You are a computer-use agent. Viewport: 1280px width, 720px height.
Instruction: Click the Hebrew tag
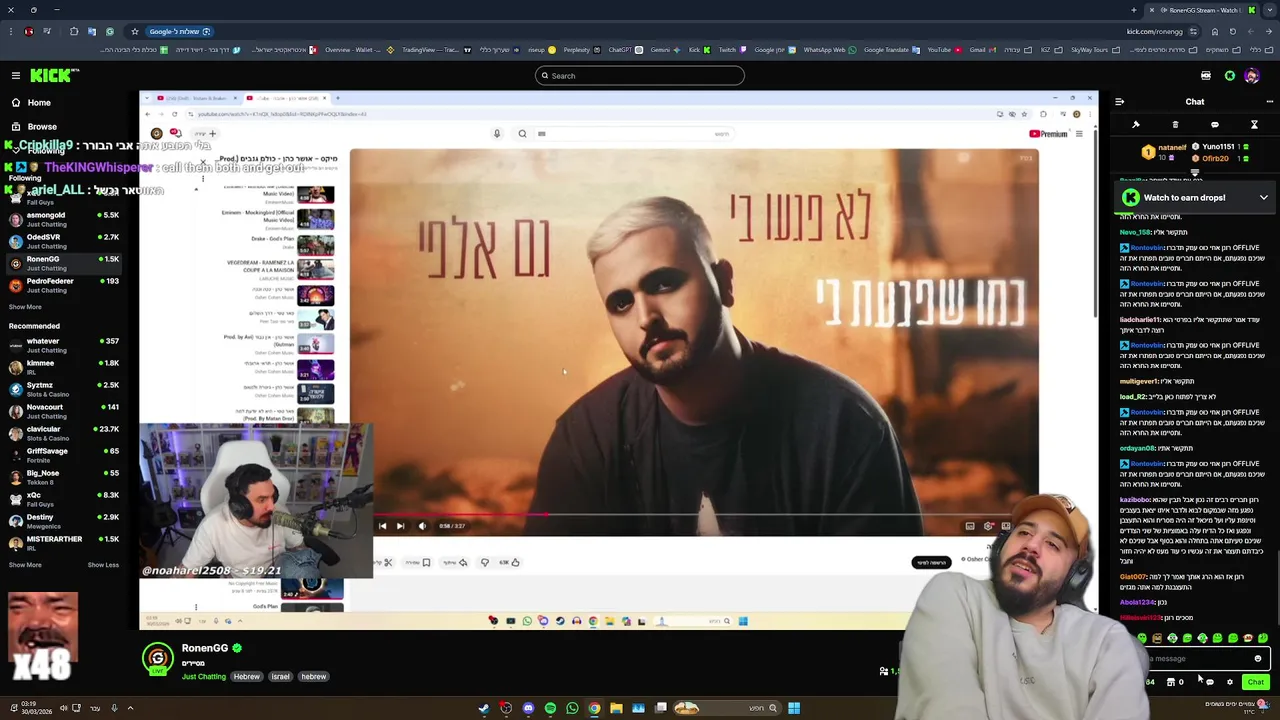(x=247, y=677)
